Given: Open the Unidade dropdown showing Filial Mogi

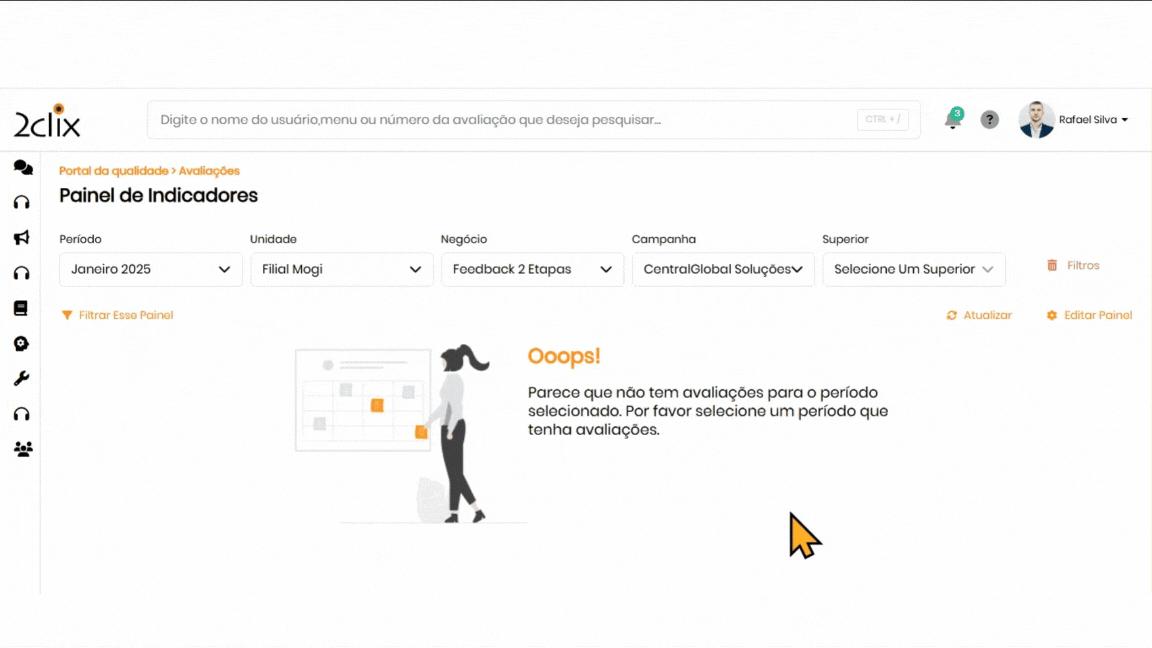Looking at the screenshot, I should click(x=341, y=269).
